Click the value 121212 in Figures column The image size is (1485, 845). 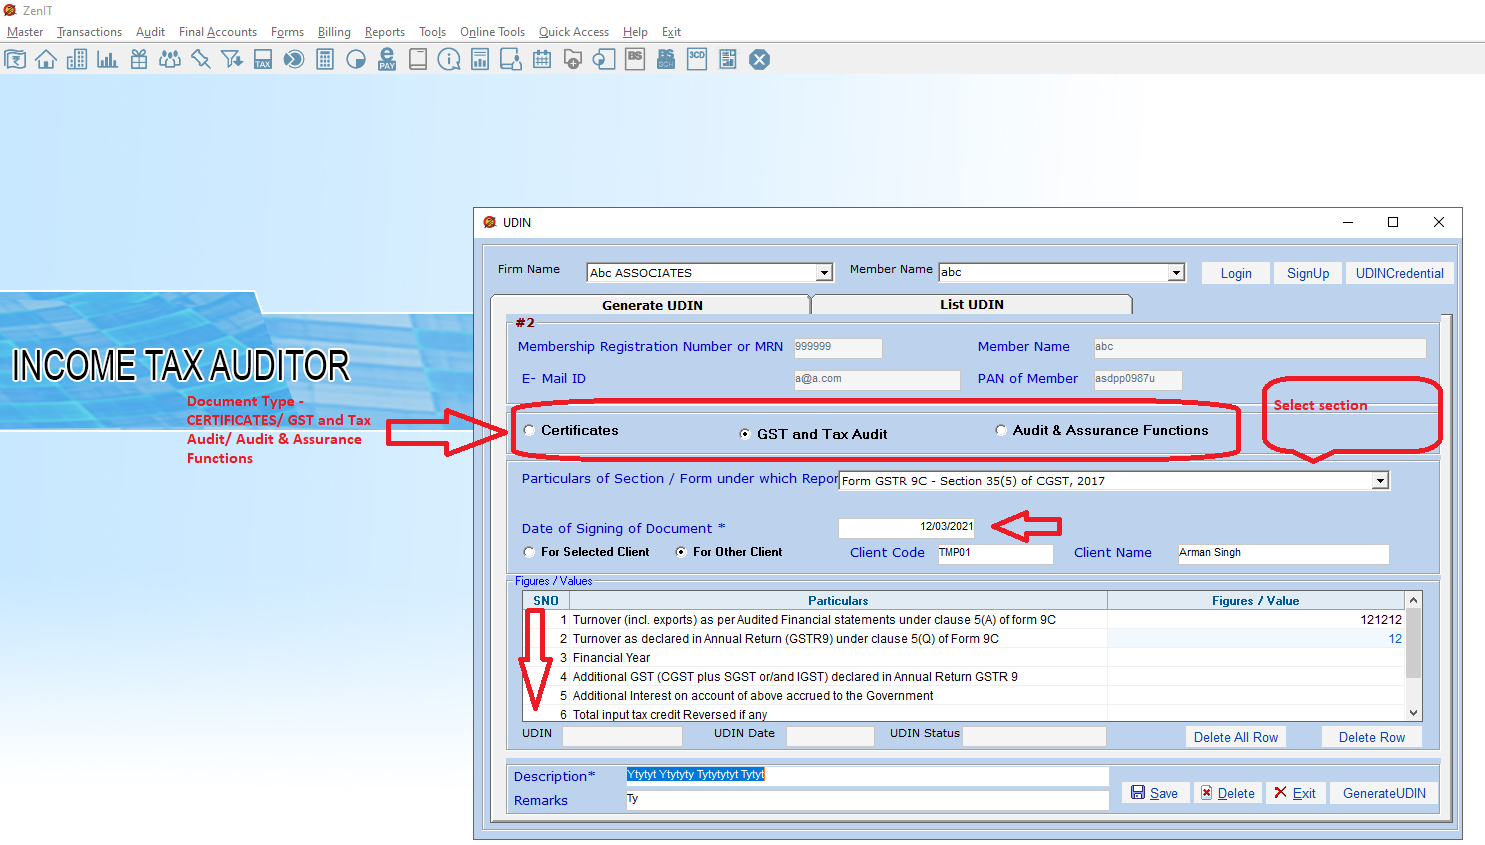click(1381, 620)
